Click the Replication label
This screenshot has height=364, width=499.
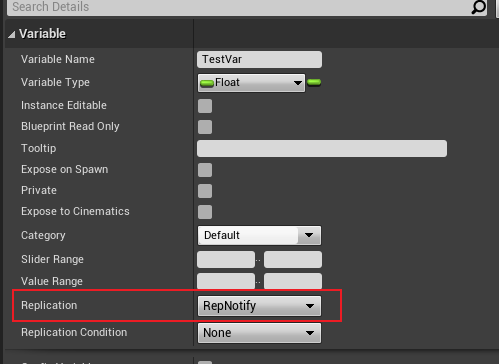(49, 305)
